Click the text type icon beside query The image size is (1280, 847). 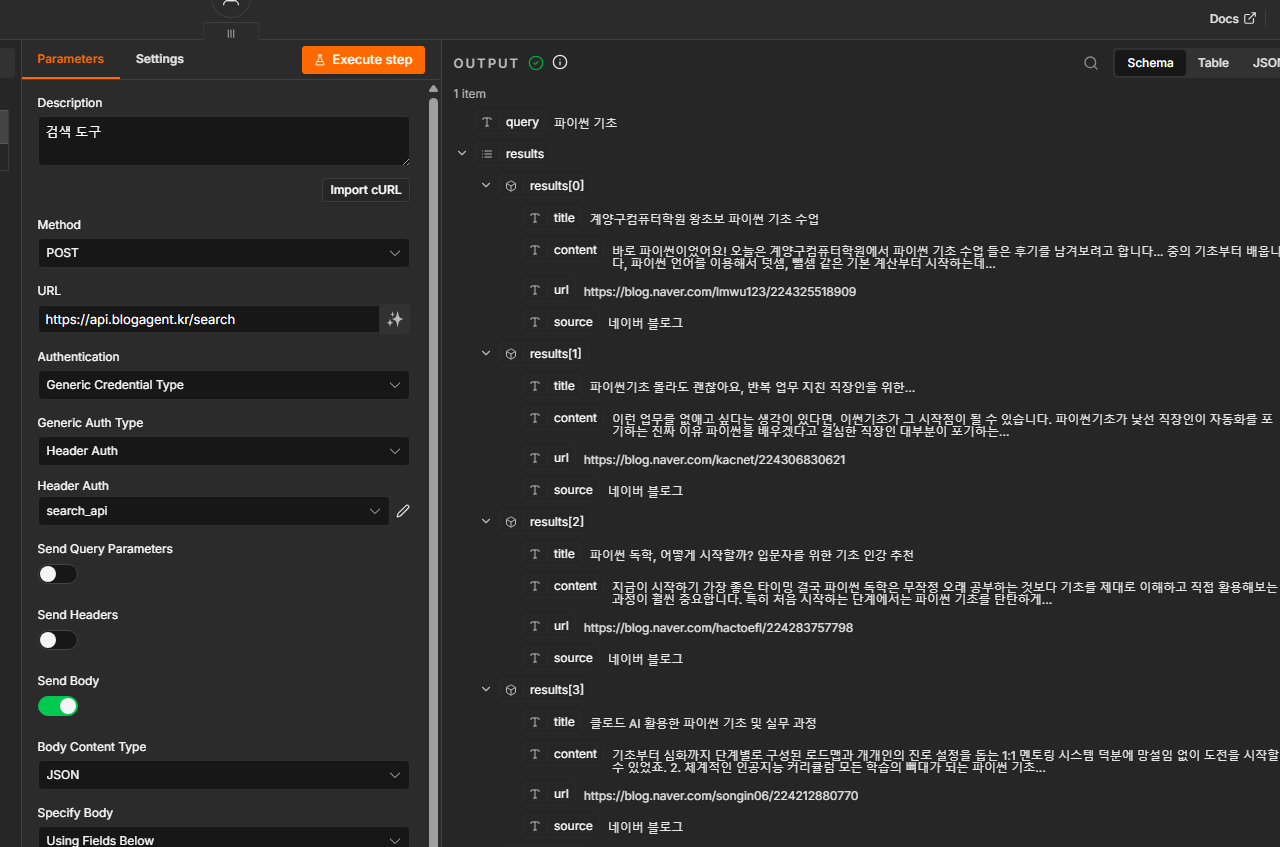(487, 122)
